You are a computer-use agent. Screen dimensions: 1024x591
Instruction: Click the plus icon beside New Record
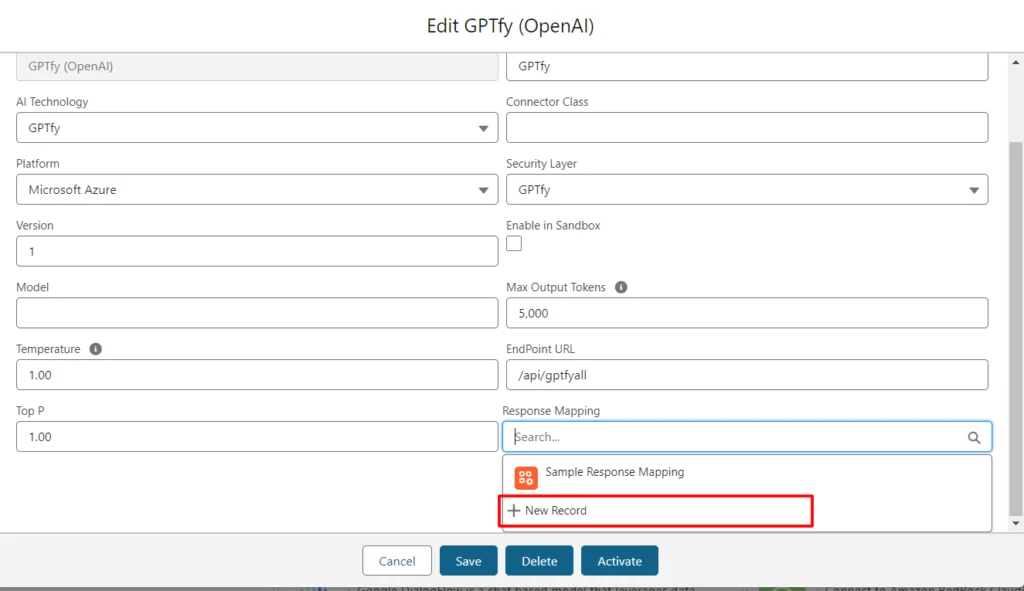[x=514, y=511]
